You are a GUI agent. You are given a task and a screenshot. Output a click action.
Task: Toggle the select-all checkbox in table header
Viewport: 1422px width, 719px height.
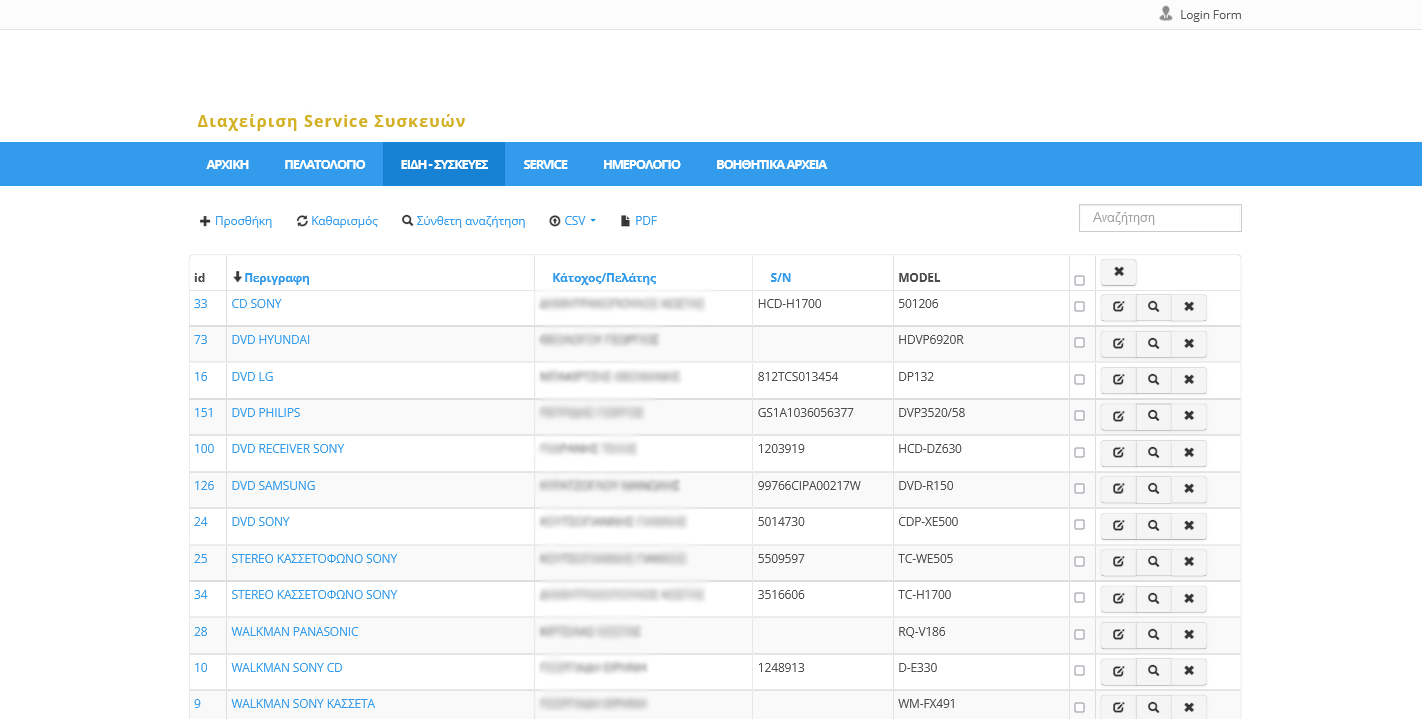coord(1079,281)
